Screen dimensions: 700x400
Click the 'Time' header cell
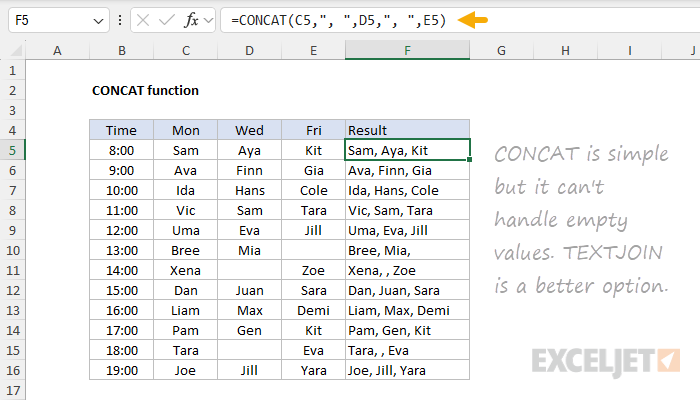[121, 130]
